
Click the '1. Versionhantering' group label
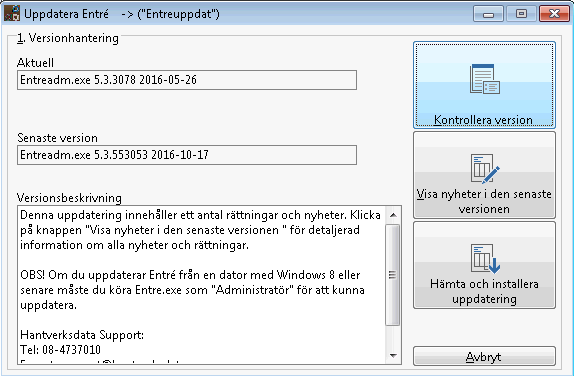(x=68, y=38)
